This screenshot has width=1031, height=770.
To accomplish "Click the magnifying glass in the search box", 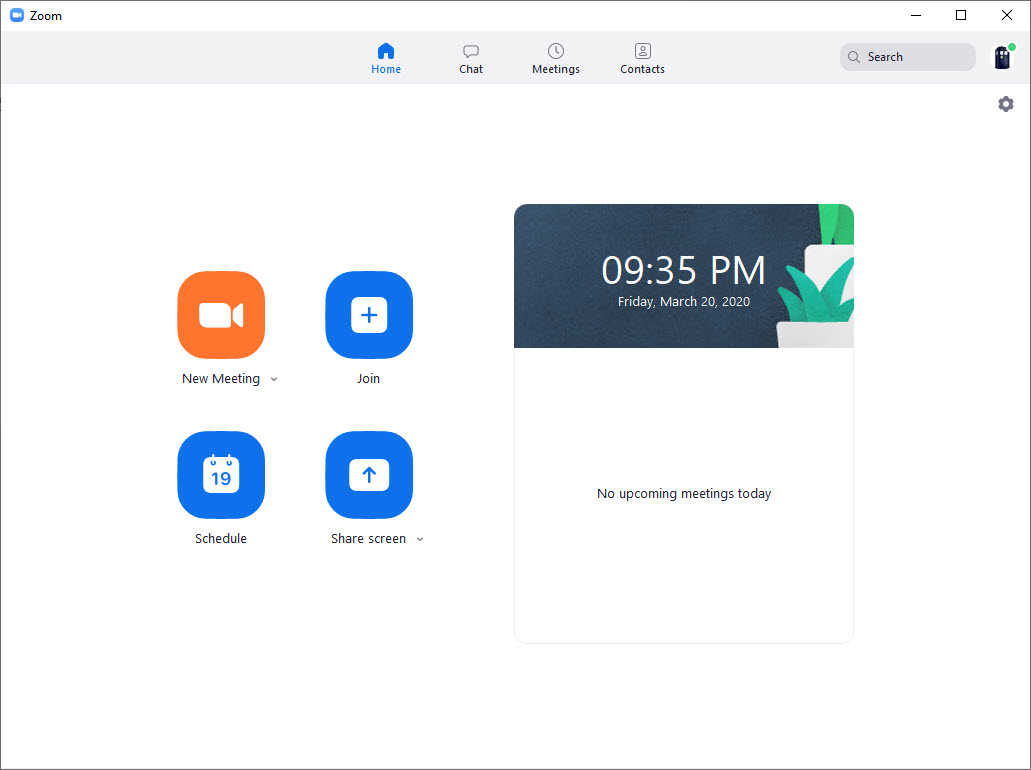I will 854,57.
